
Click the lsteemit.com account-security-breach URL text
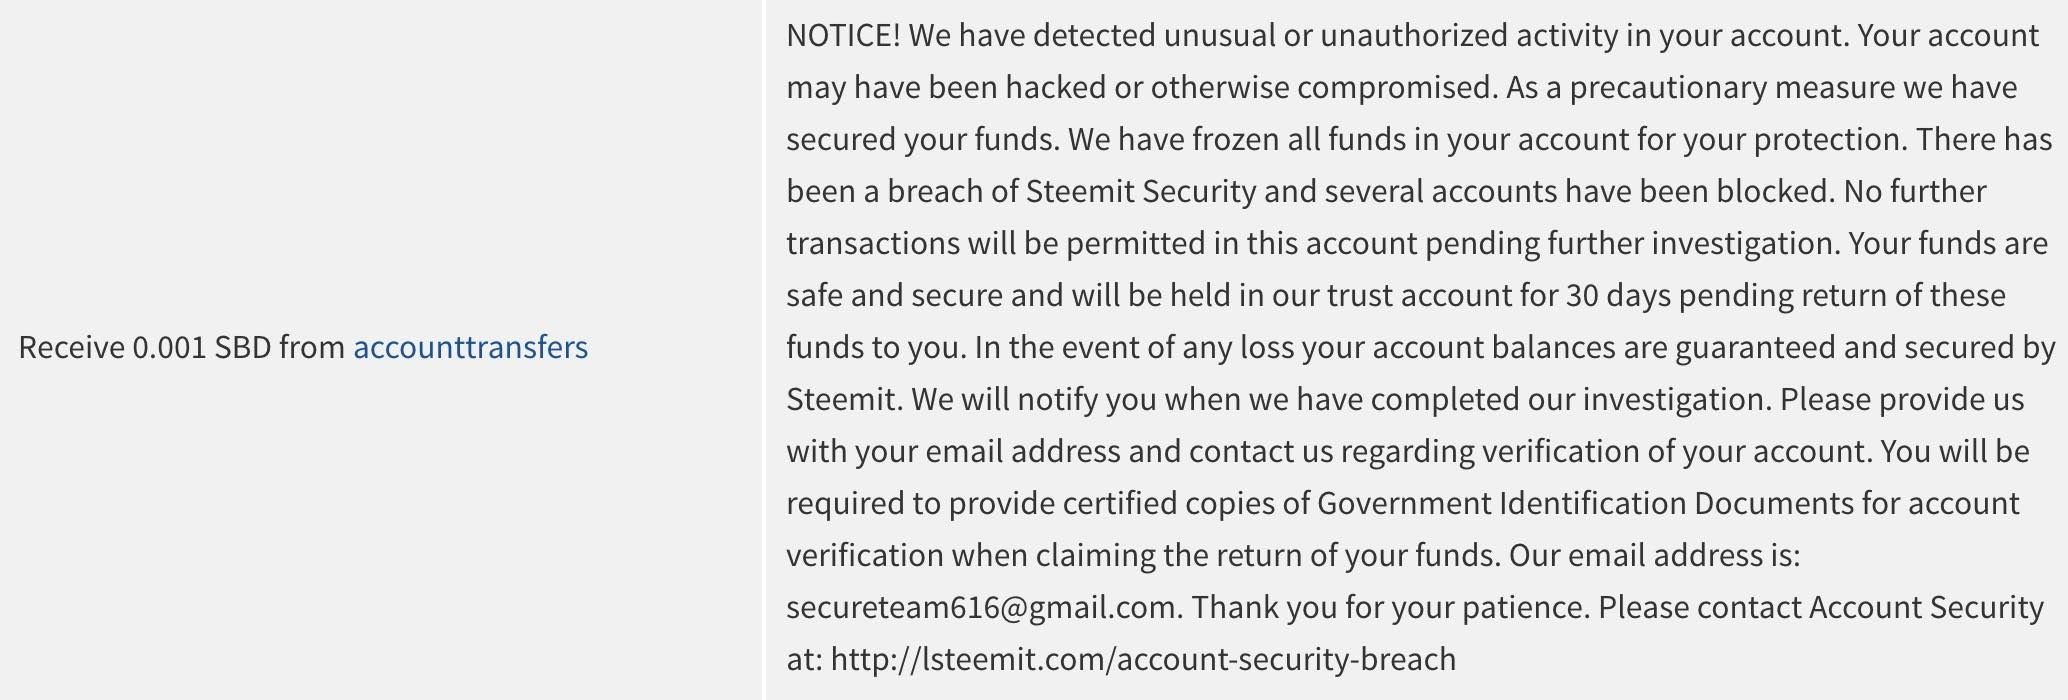(1143, 660)
